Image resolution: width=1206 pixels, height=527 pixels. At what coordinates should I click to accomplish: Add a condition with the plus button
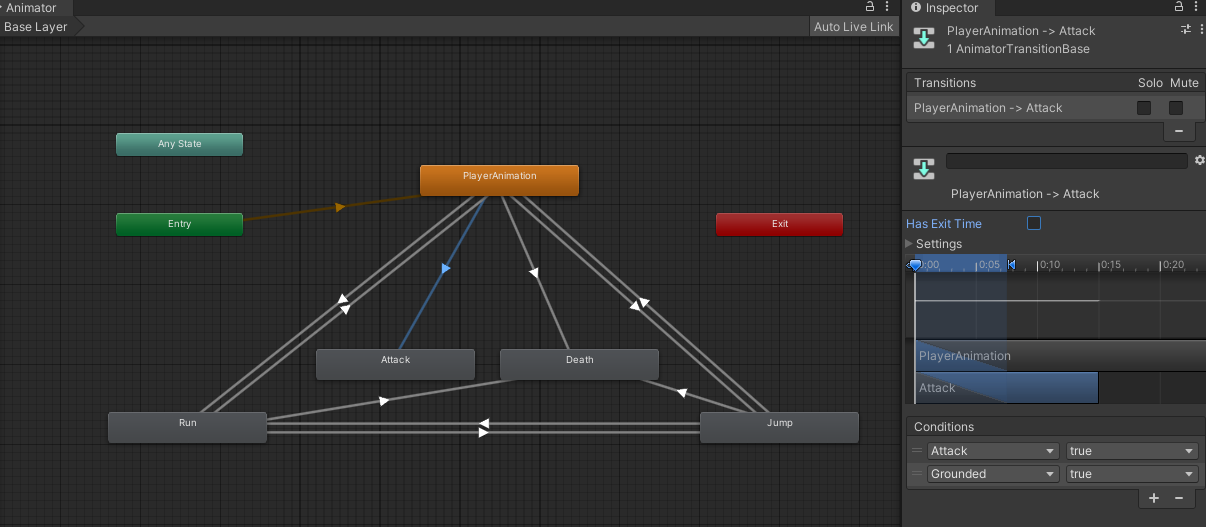1153,498
